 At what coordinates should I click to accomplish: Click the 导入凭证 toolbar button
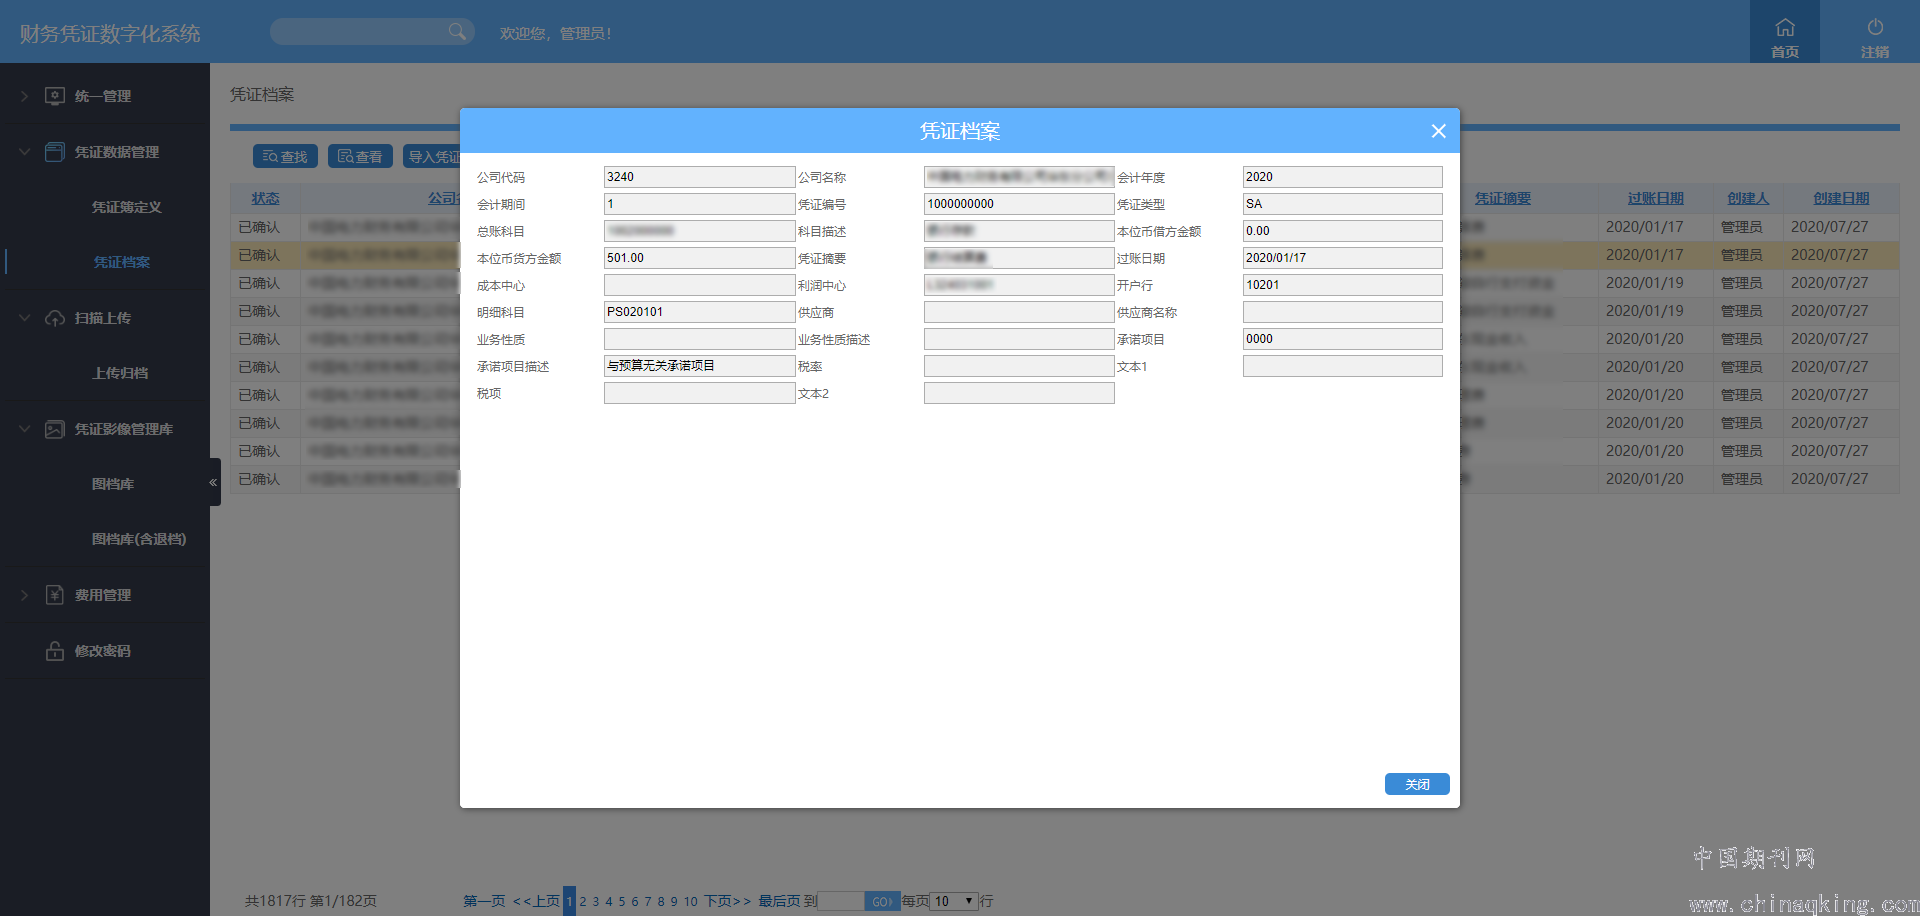[432, 156]
